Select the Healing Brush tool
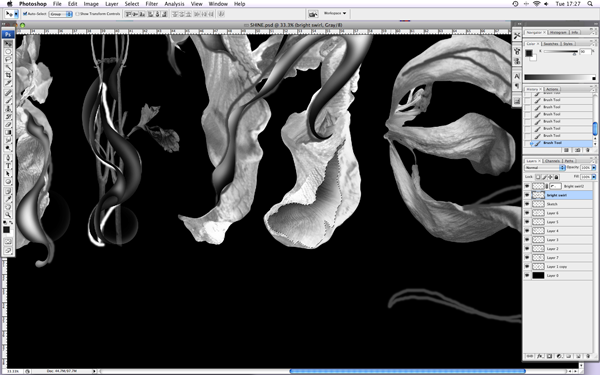The image size is (600, 375). click(x=8, y=93)
